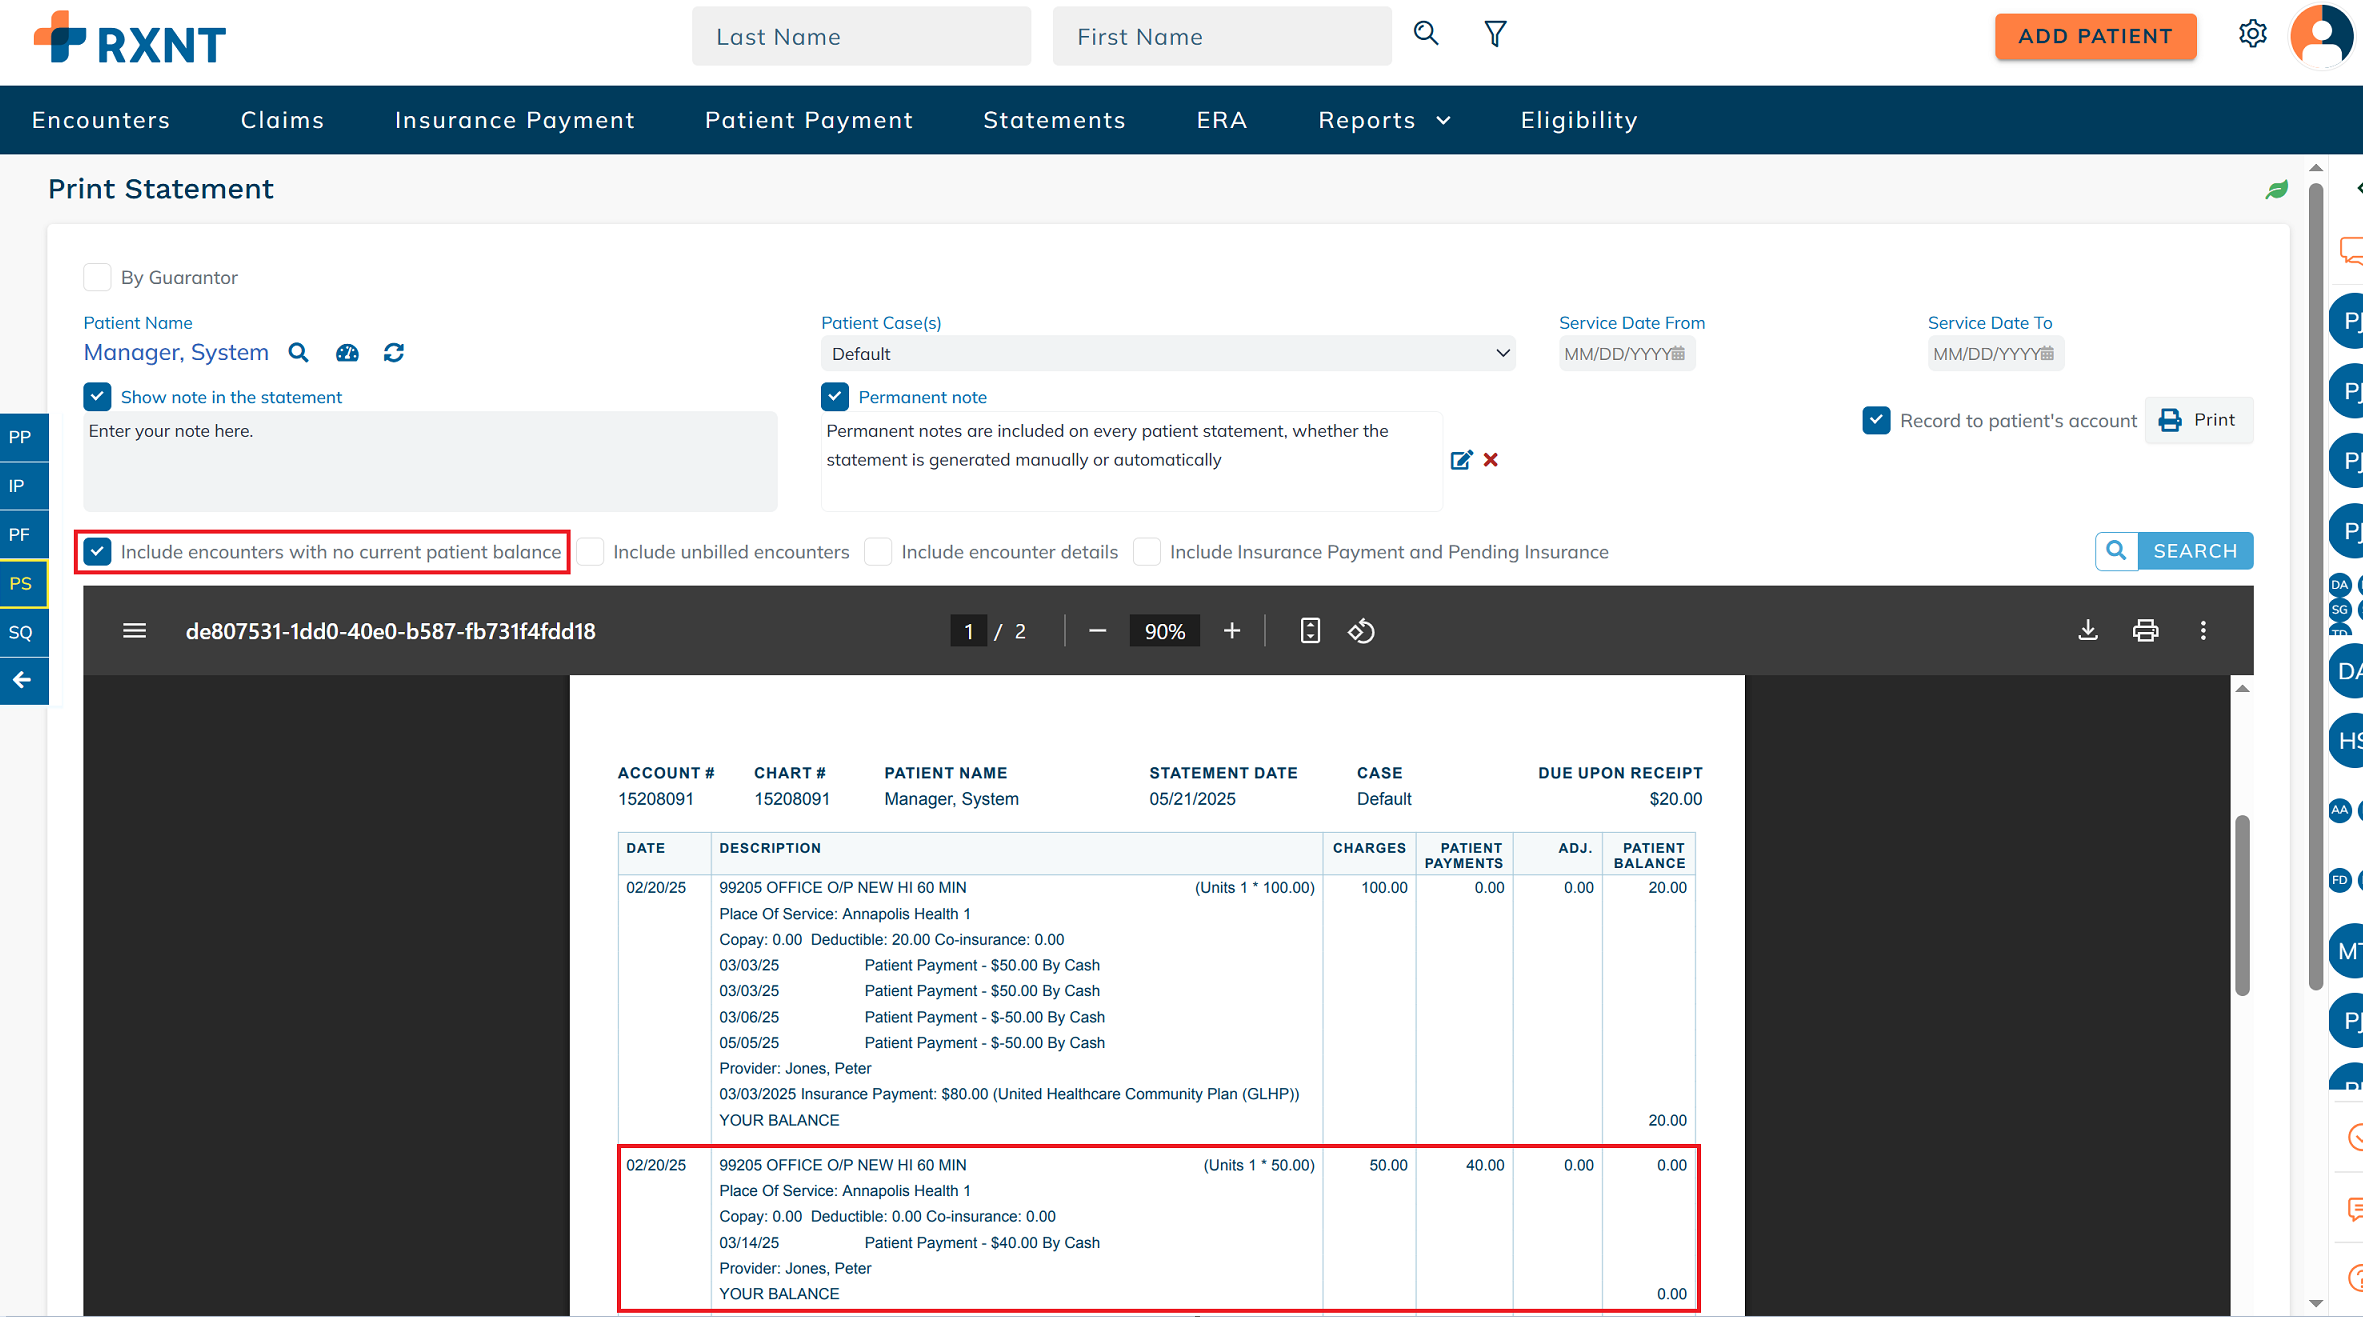The height and width of the screenshot is (1317, 2363).
Task: Go to the Insurance Payment tab
Action: [514, 120]
